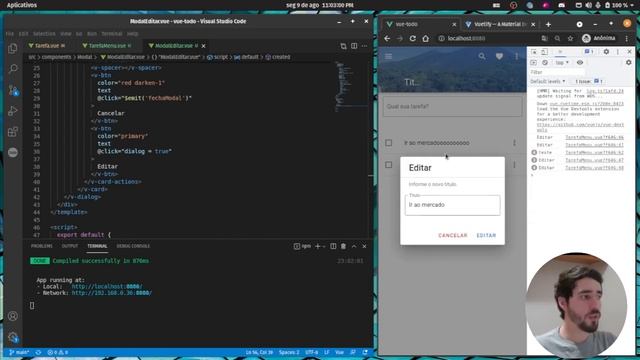Click EDITAR button in Editar dialog
This screenshot has height=360, width=640.
tap(486, 236)
